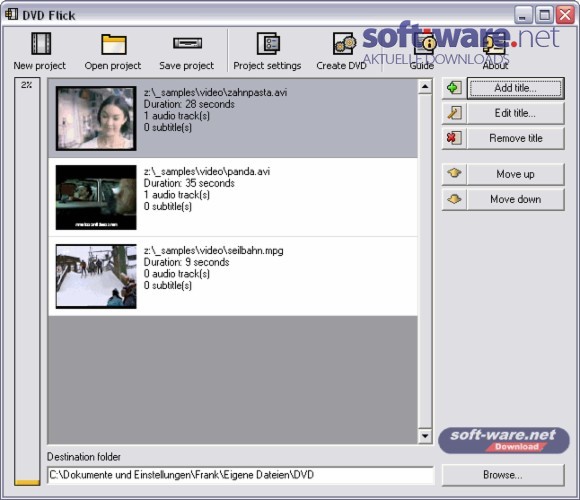Click "Duration: 9 seconds" text

[x=186, y=262]
